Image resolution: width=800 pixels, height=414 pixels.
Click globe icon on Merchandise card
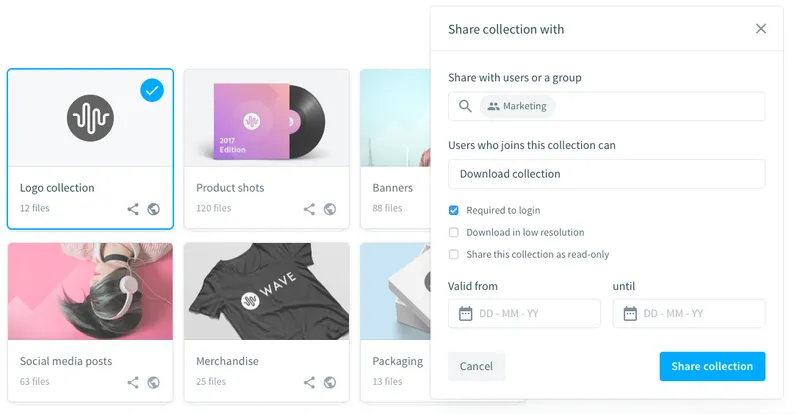click(x=330, y=382)
